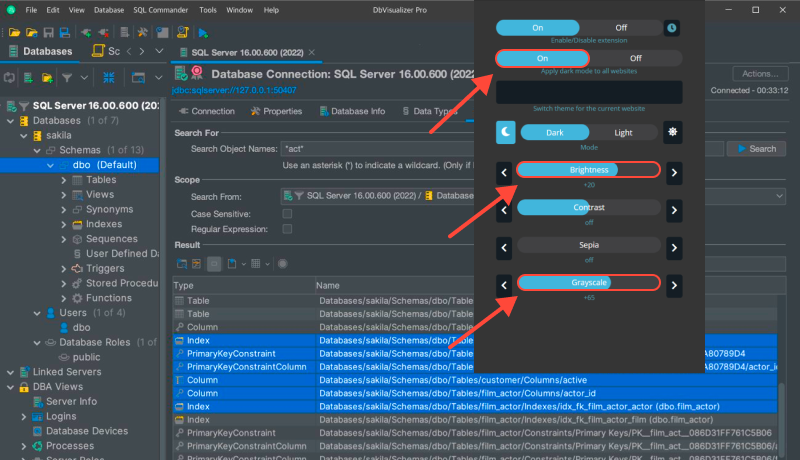Click the connect plug icon with green plus
Screen dimensions: 800x460
click(x=86, y=33)
